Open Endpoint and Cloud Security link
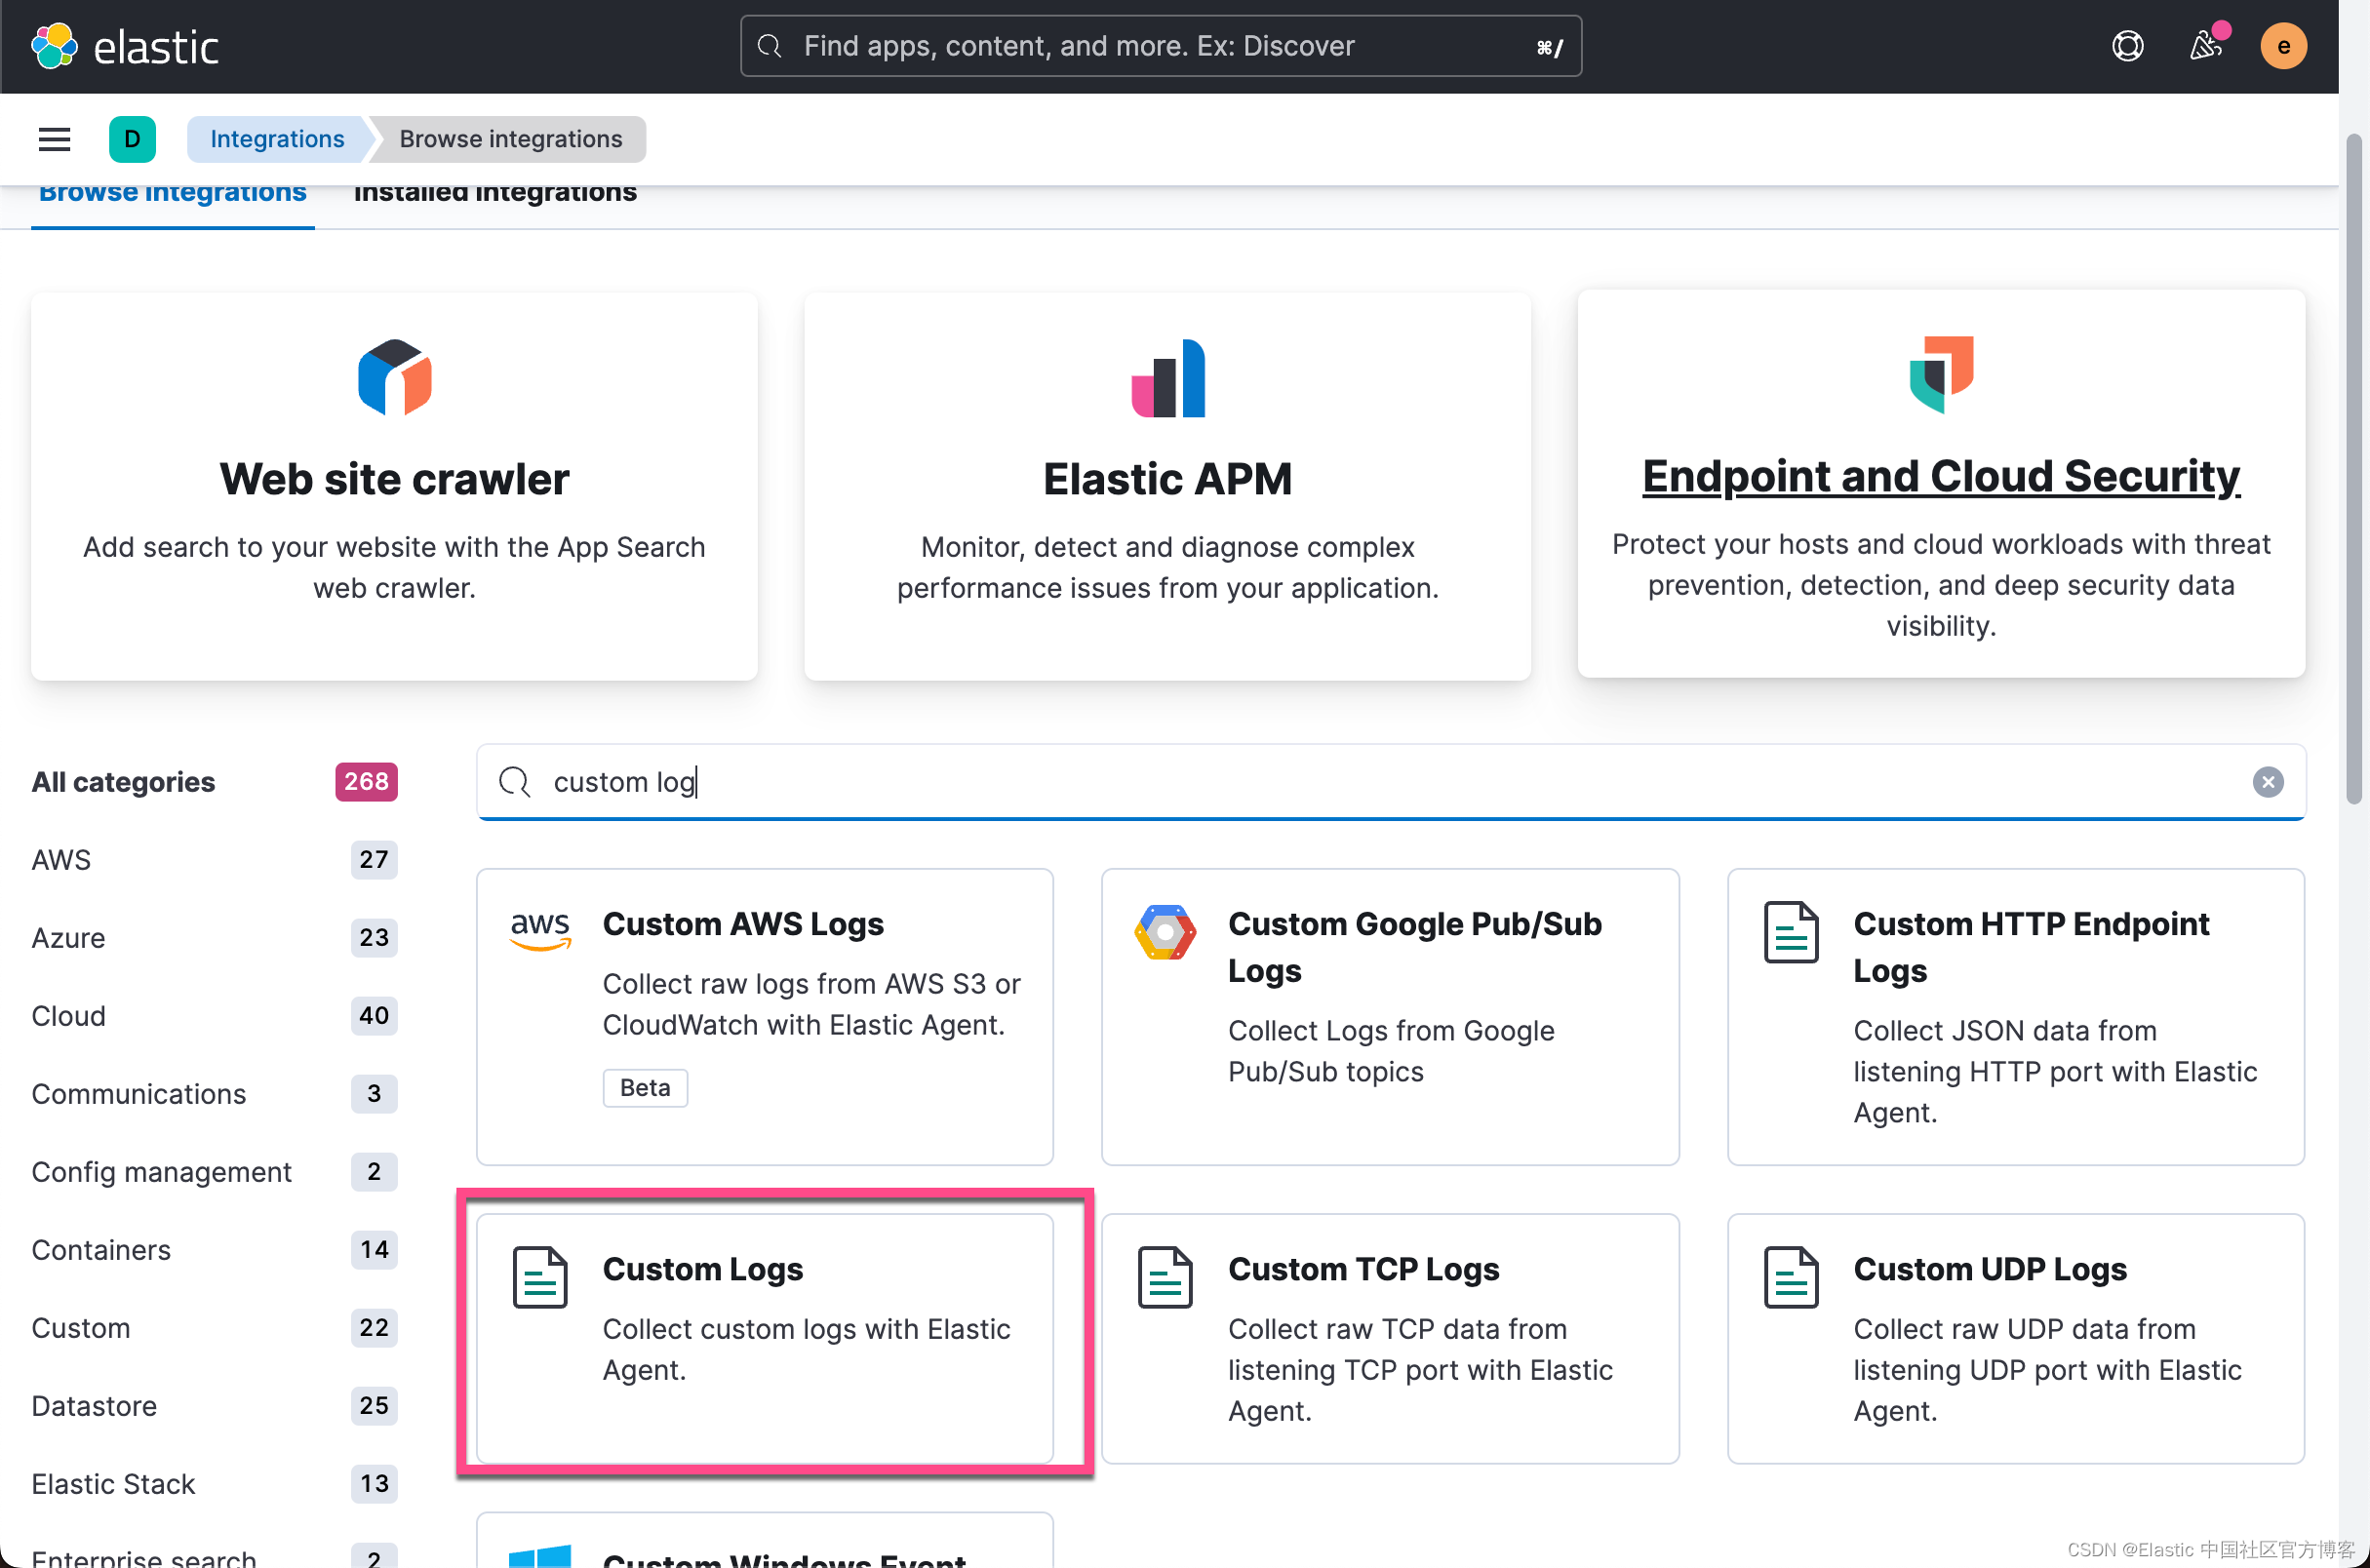This screenshot has height=1568, width=2370. click(x=1940, y=476)
